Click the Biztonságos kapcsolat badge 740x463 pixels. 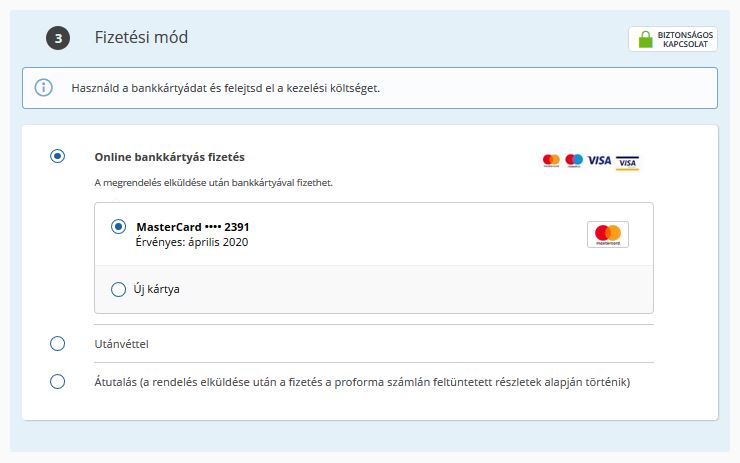point(673,39)
